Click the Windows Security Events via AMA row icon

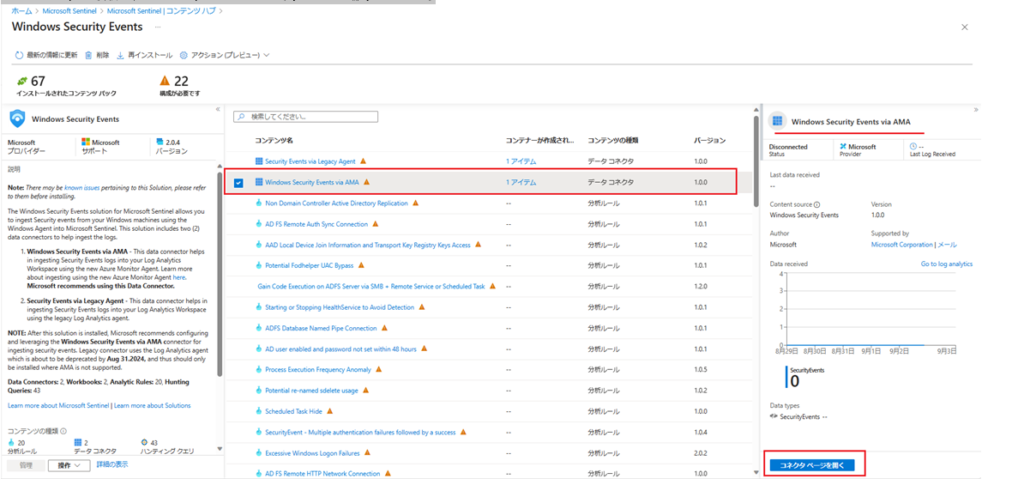[259, 182]
